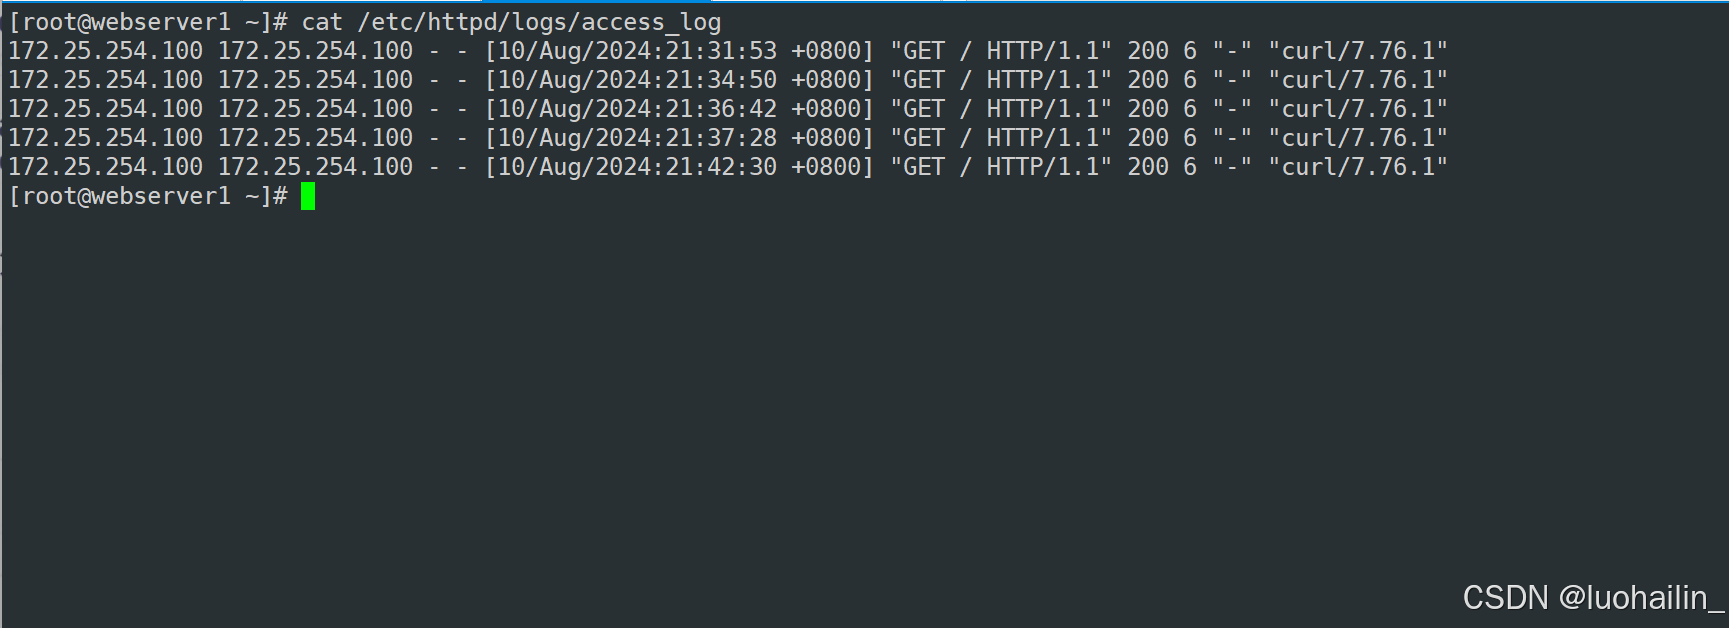Click the log entry timestamped 21:34:50
This screenshot has height=628, width=1729.
click(728, 80)
